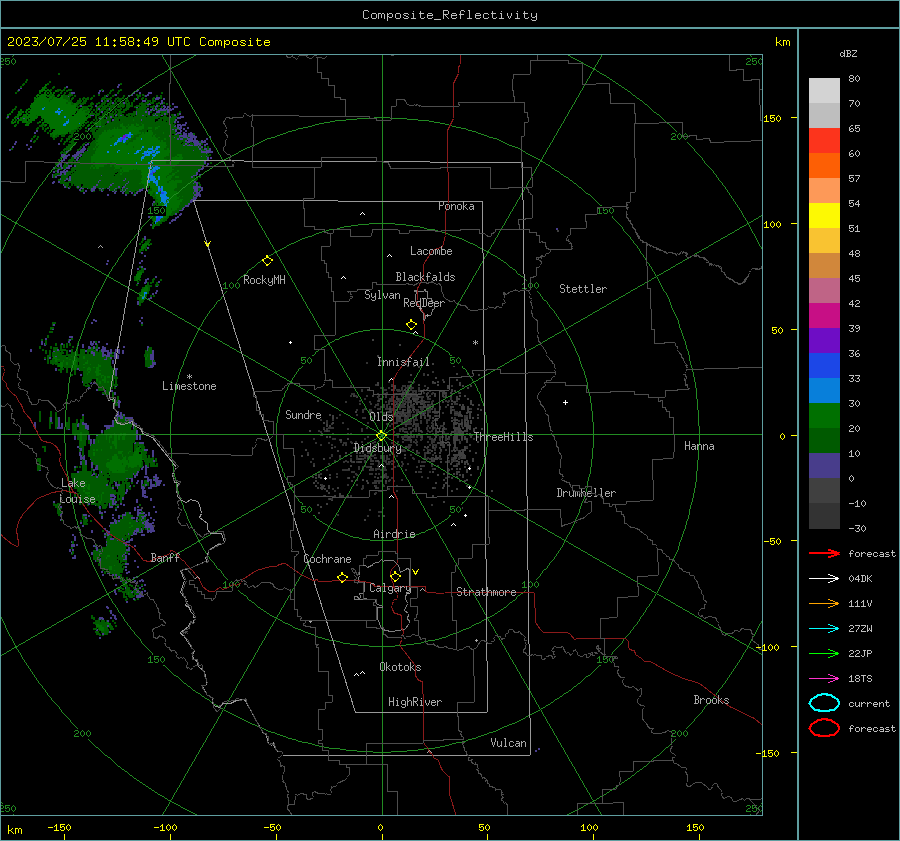Click the white plus marker west of Hanna
This screenshot has width=900, height=841.
(x=565, y=402)
